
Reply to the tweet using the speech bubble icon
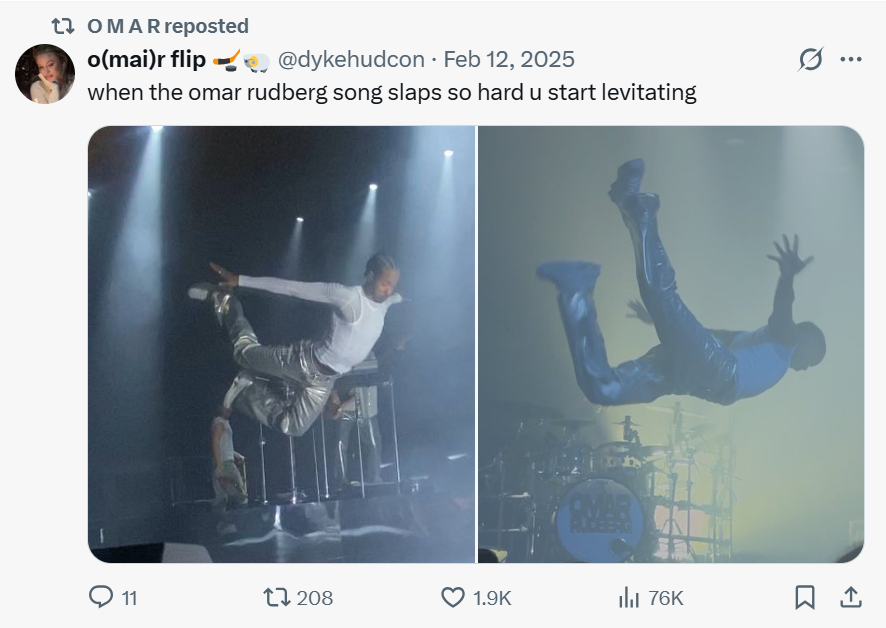coord(101,597)
